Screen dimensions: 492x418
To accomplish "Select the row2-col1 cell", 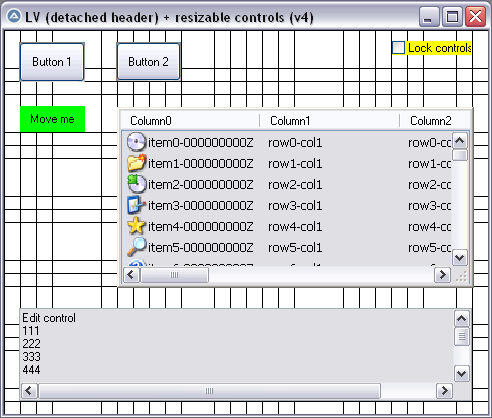I will click(x=295, y=184).
